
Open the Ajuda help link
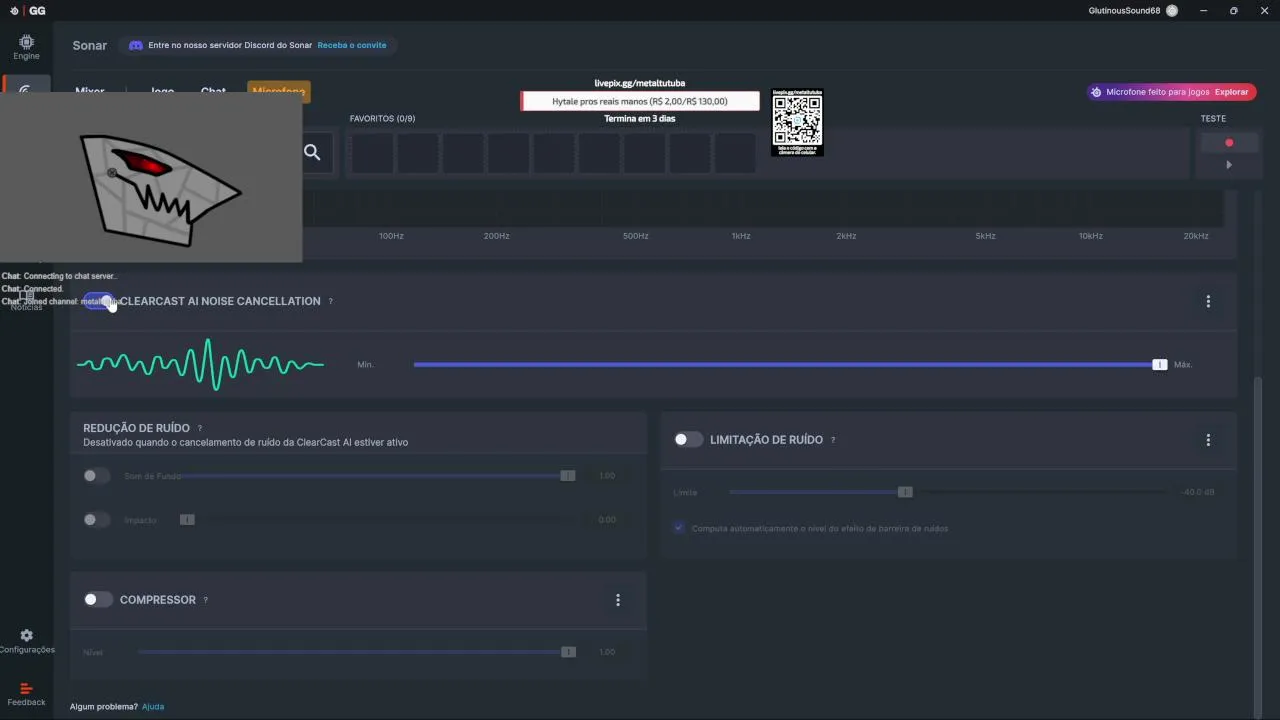coord(153,706)
